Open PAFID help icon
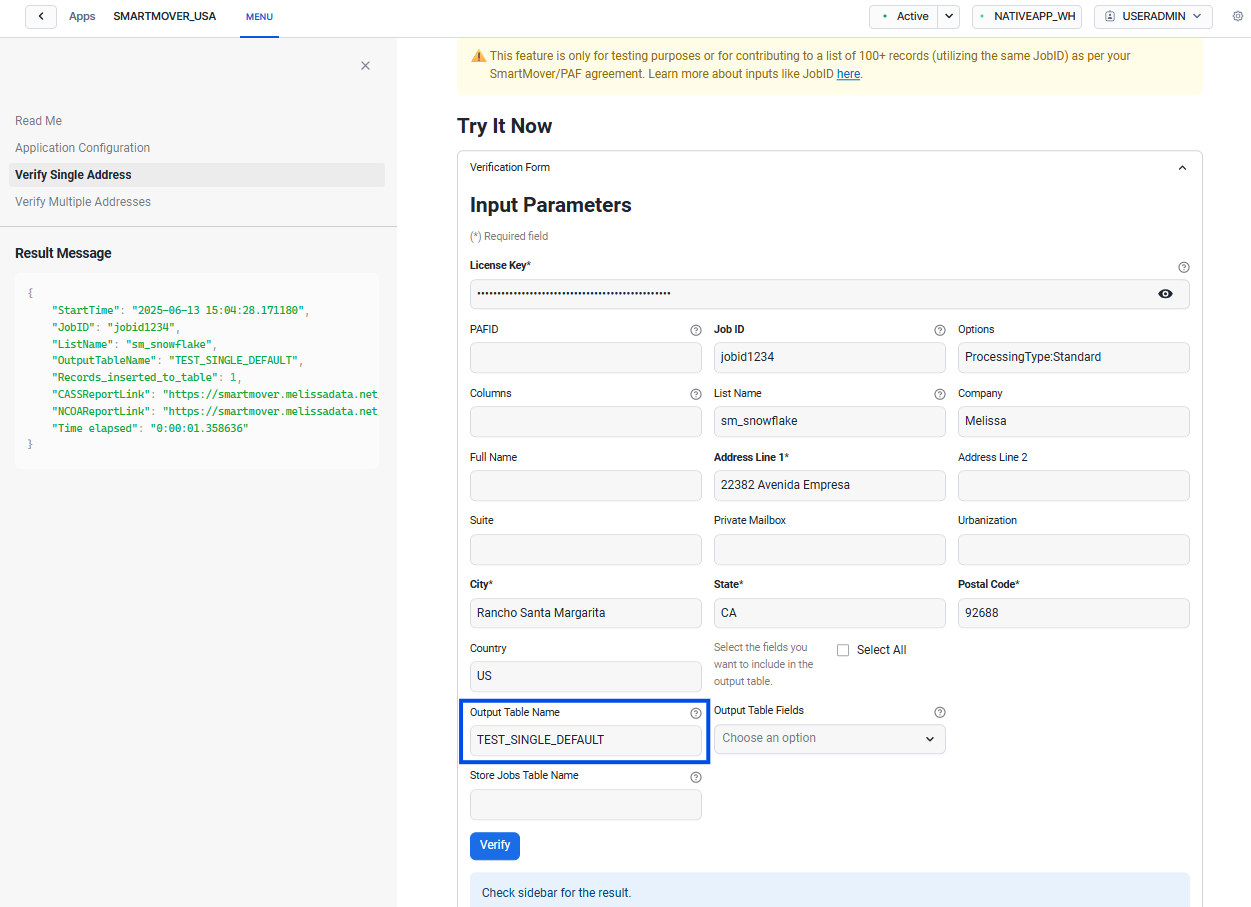1251x907 pixels. [x=696, y=330]
